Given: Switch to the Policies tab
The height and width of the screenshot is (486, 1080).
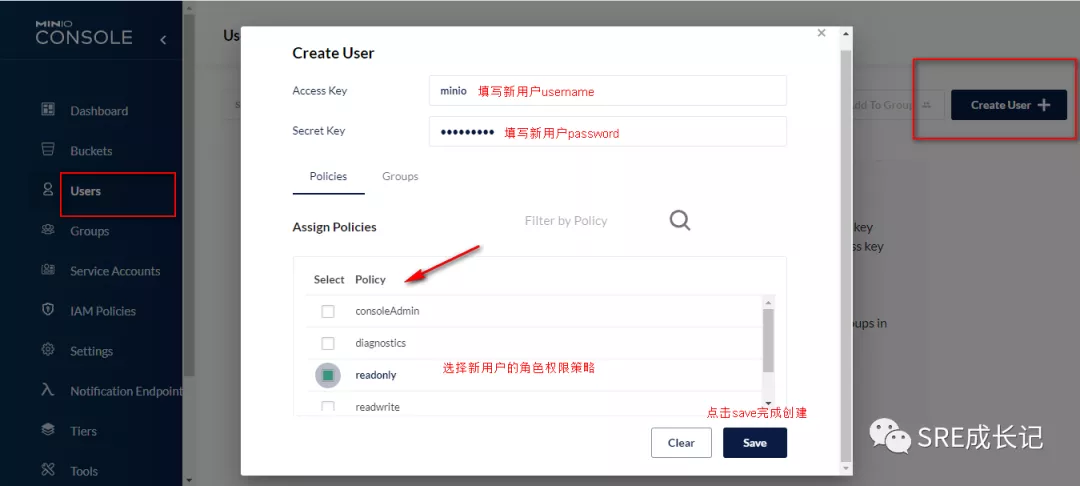Looking at the screenshot, I should point(329,176).
